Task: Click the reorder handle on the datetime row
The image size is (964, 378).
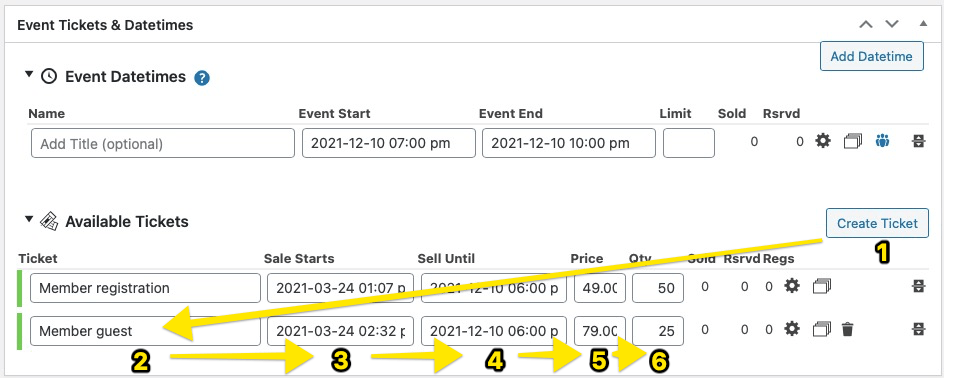Action: [x=919, y=141]
